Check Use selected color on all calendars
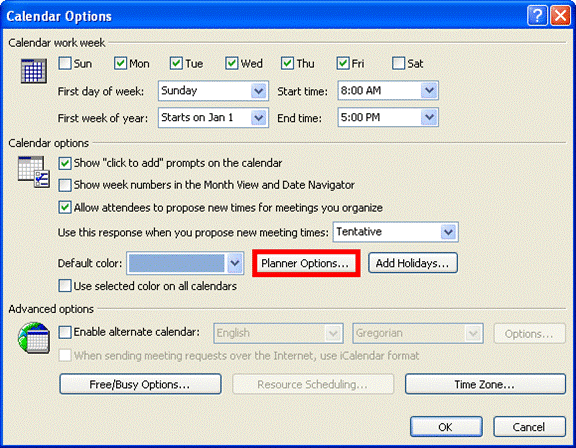 click(x=65, y=286)
